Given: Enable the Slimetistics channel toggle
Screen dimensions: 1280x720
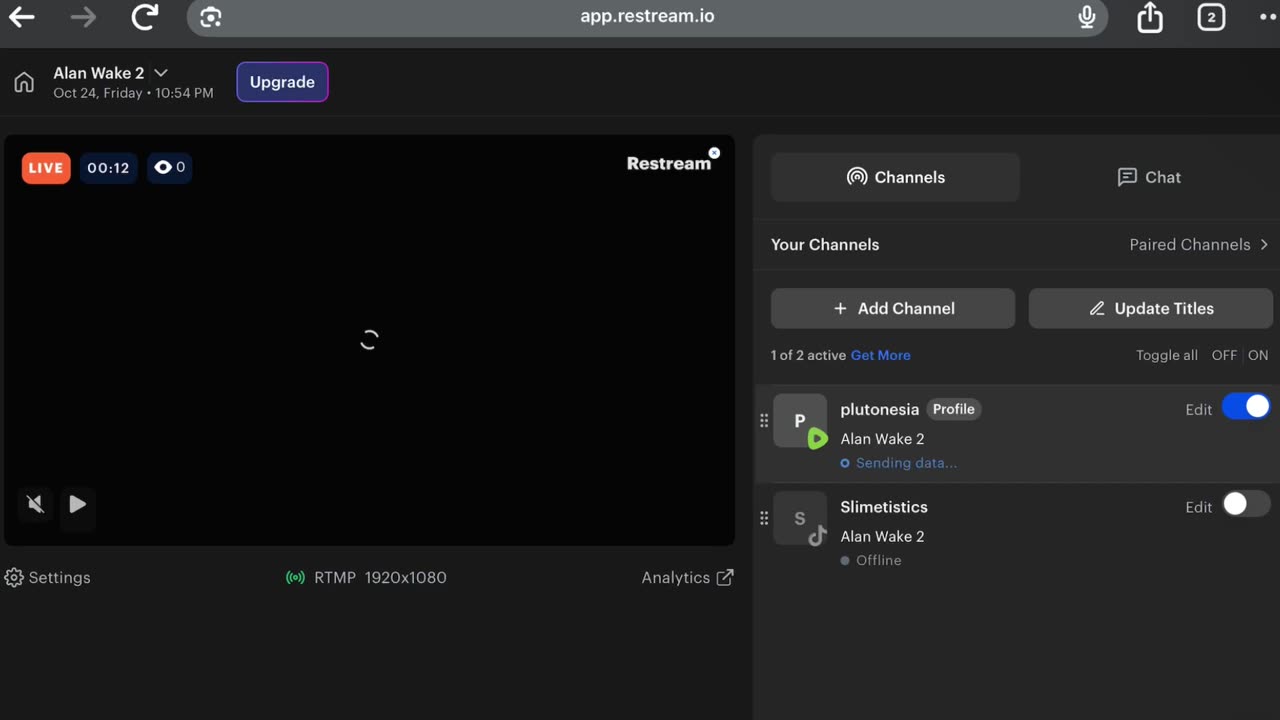Looking at the screenshot, I should [1246, 504].
